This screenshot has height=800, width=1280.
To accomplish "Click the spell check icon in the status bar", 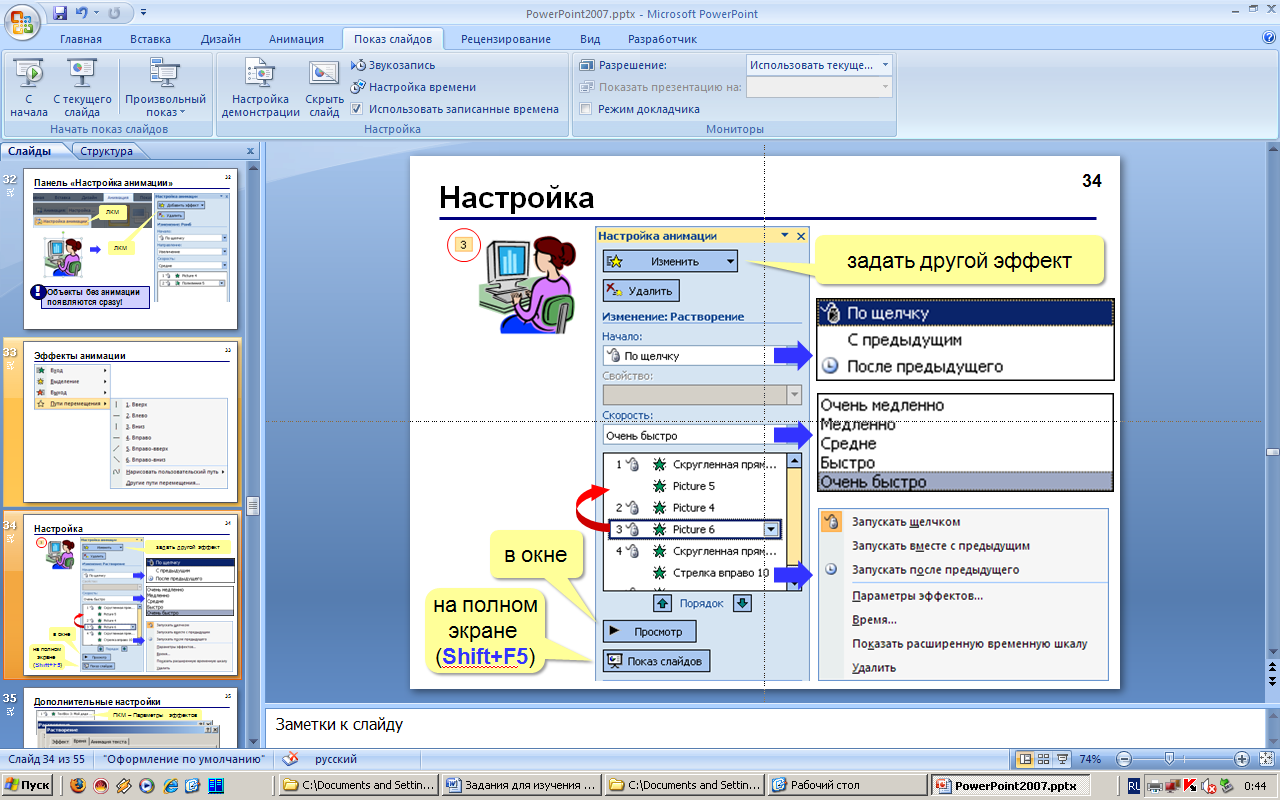I will [290, 759].
